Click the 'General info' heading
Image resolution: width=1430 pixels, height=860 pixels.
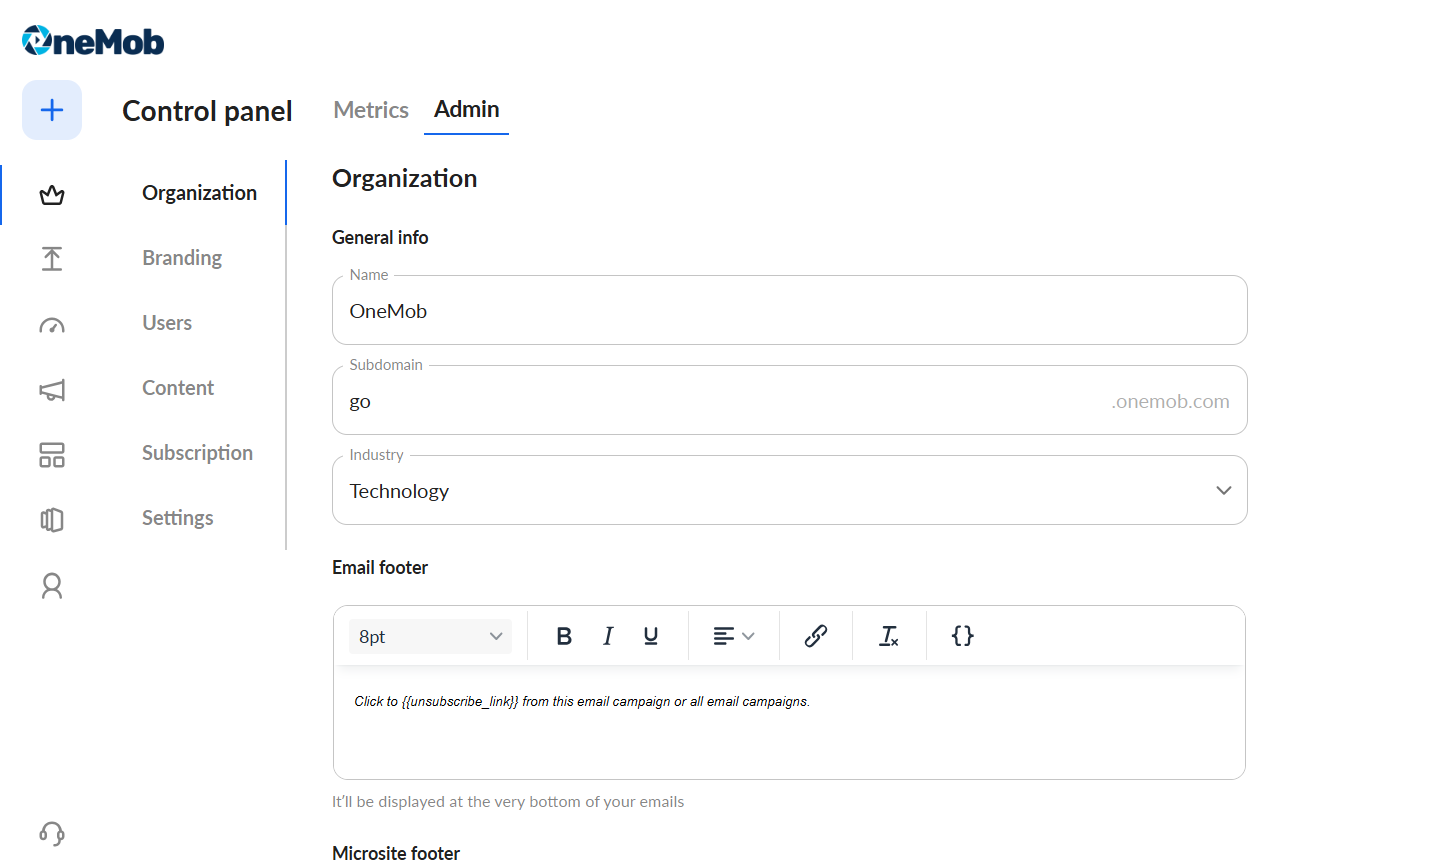(380, 237)
